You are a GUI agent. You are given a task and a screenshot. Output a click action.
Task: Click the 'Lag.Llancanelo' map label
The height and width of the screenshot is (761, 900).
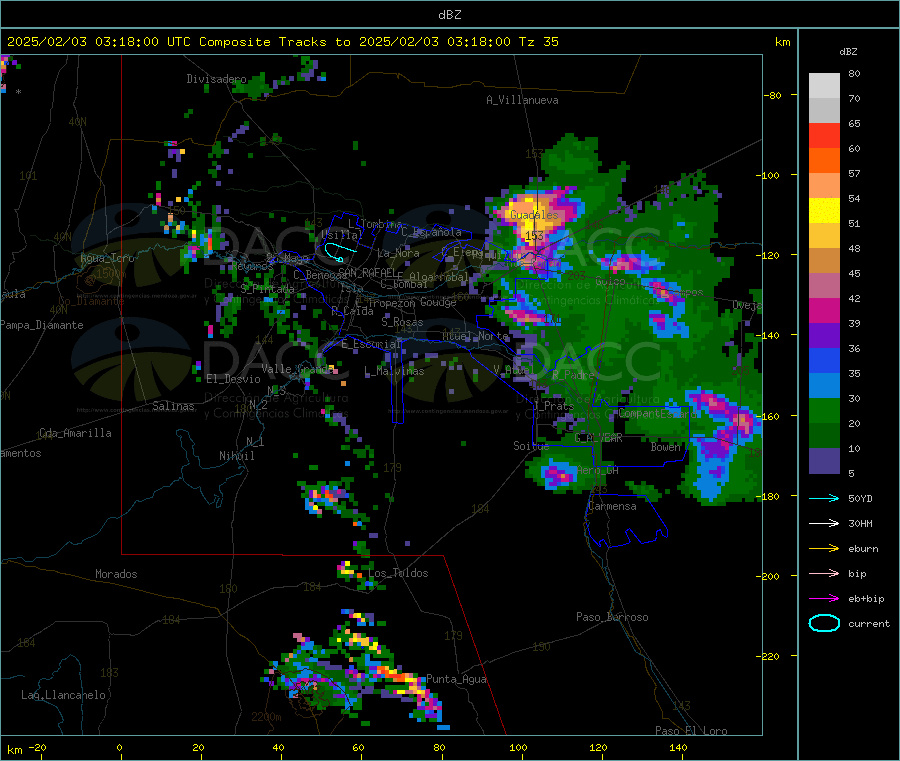tap(63, 695)
